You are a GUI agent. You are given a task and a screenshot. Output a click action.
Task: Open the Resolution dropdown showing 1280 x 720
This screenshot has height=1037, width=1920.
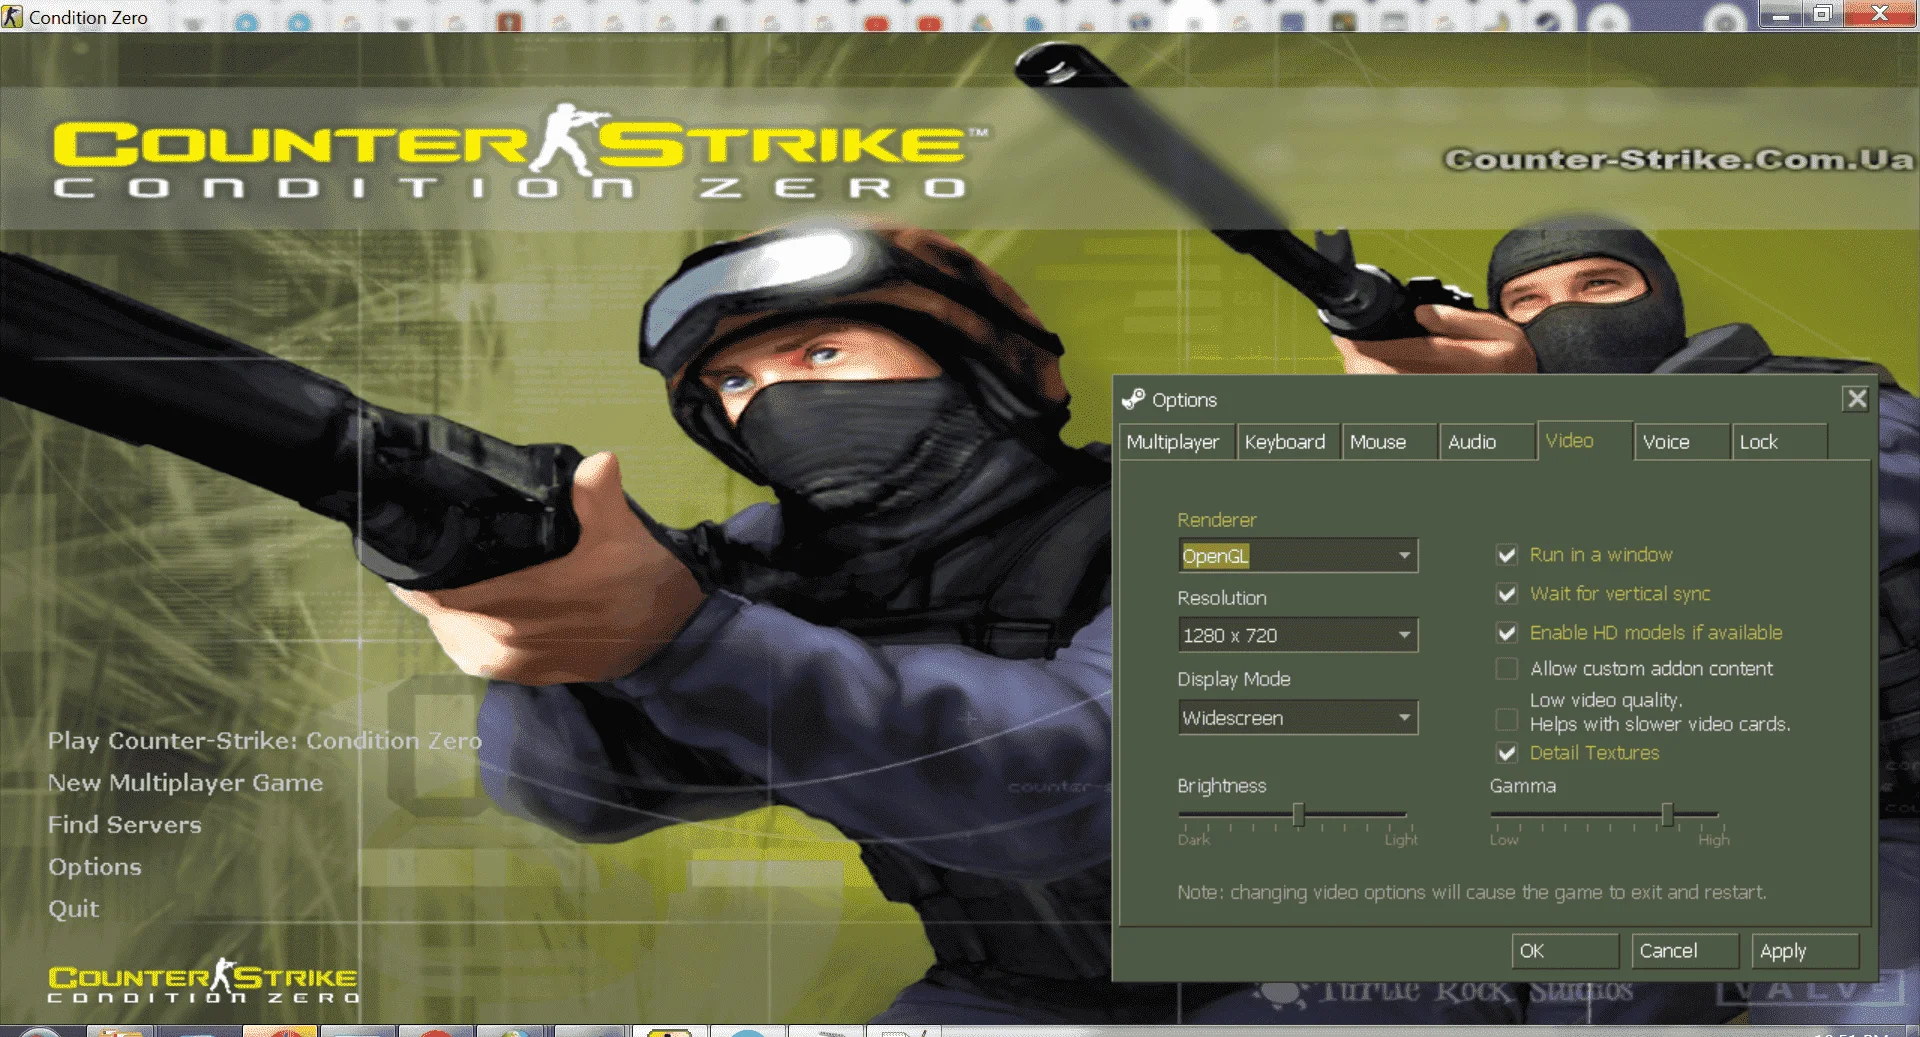coord(1298,635)
